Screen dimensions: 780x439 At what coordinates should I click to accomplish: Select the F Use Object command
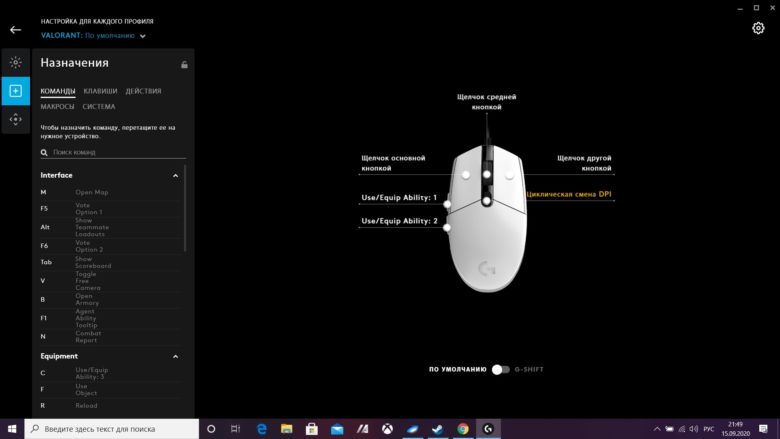tap(110, 390)
